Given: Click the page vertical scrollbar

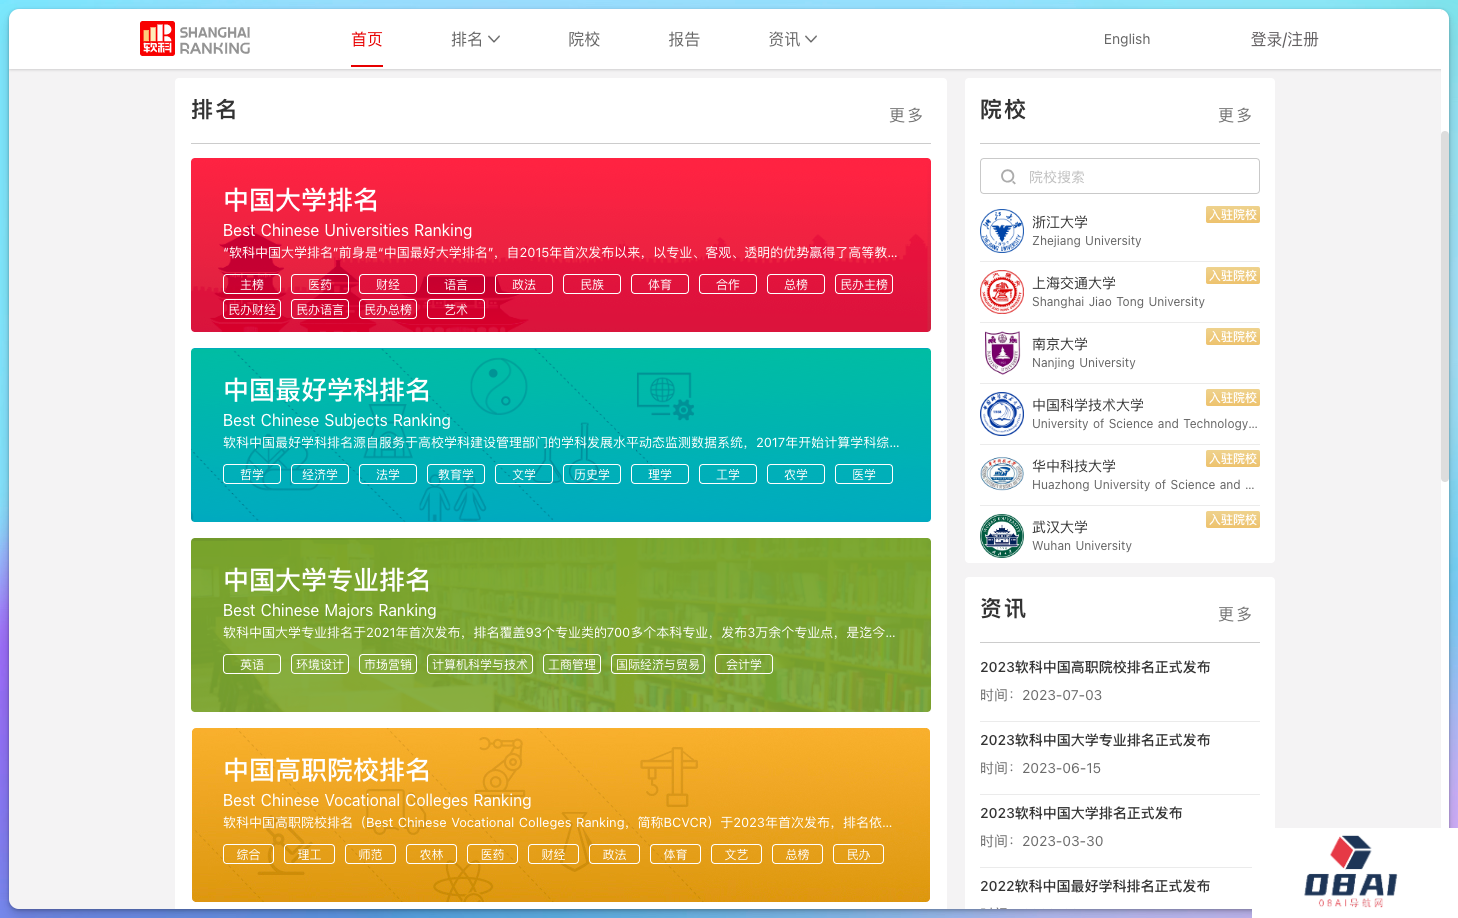Looking at the screenshot, I should point(1444,305).
